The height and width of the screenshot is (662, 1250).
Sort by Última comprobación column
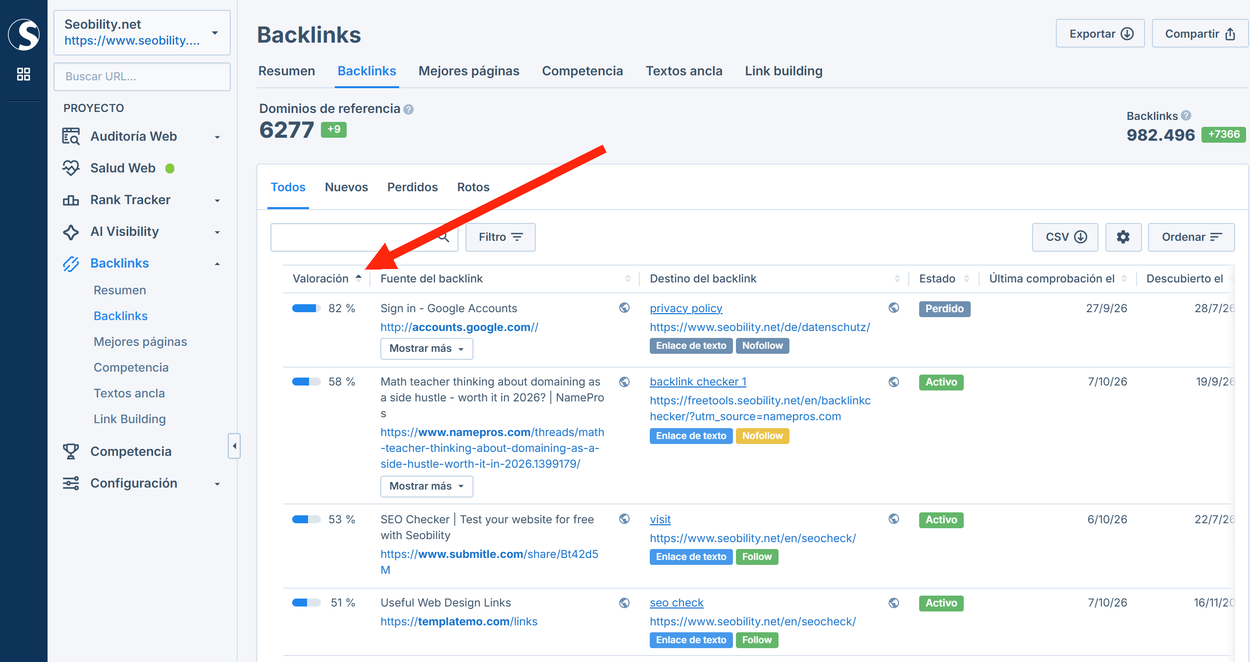click(1058, 278)
